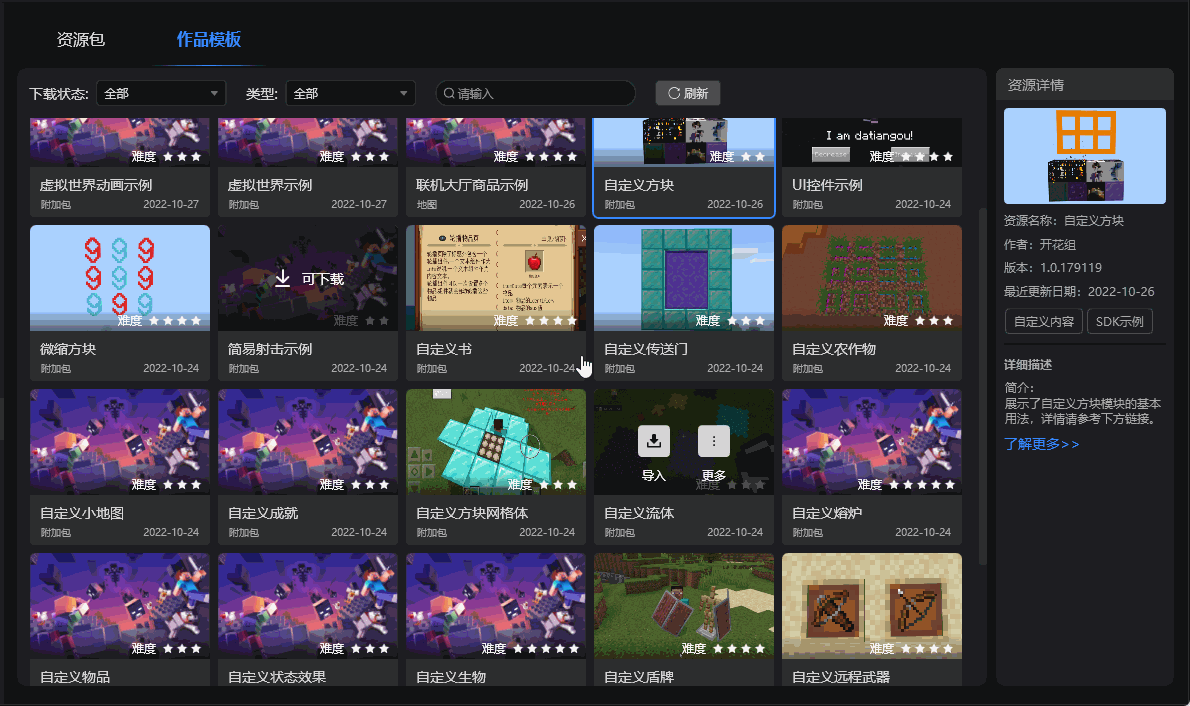This screenshot has width=1190, height=706.
Task: Select the 自定义书 book thumbnail
Action: click(x=496, y=278)
